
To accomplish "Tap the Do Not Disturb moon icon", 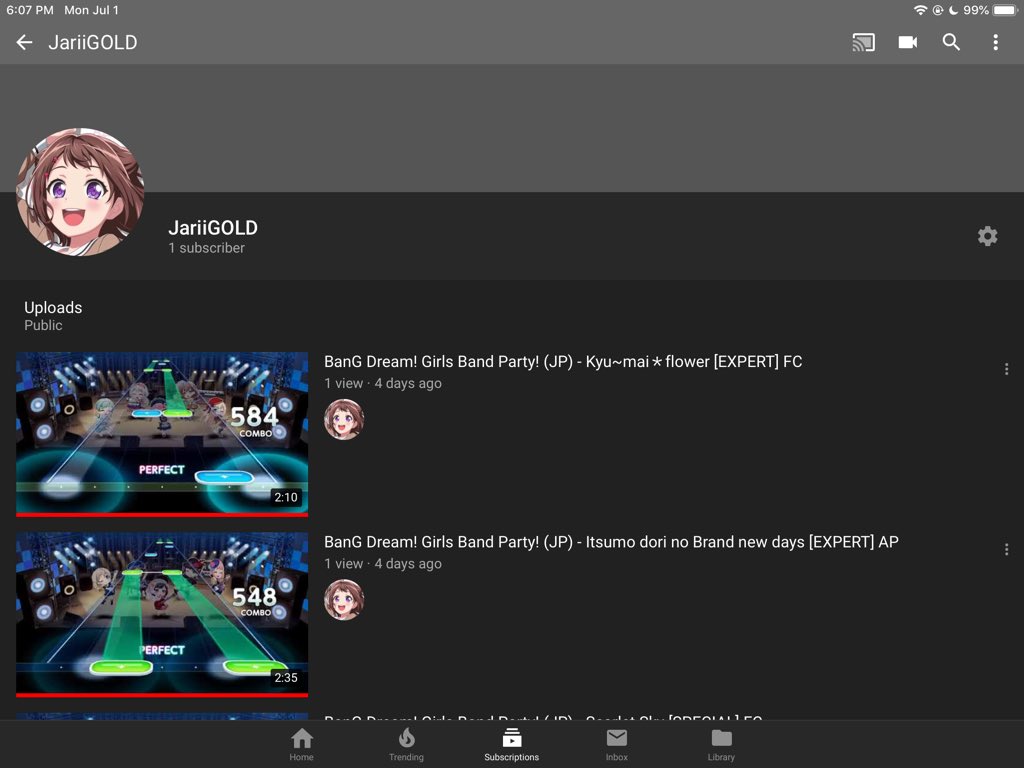I will click(953, 10).
